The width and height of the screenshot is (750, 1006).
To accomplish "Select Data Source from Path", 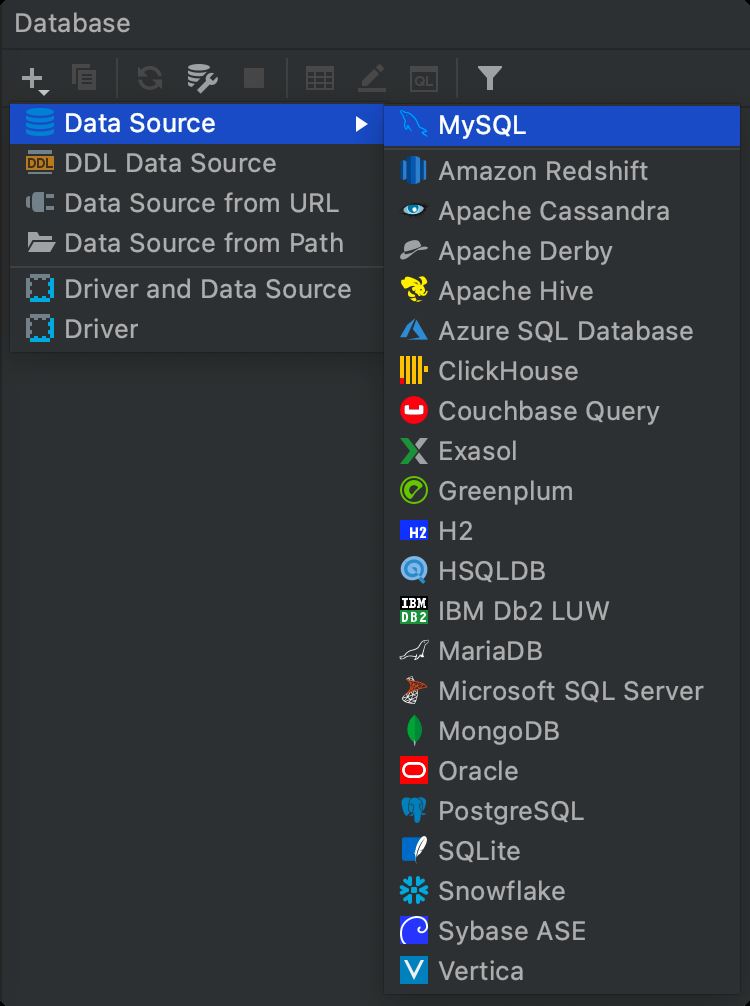I will point(203,244).
